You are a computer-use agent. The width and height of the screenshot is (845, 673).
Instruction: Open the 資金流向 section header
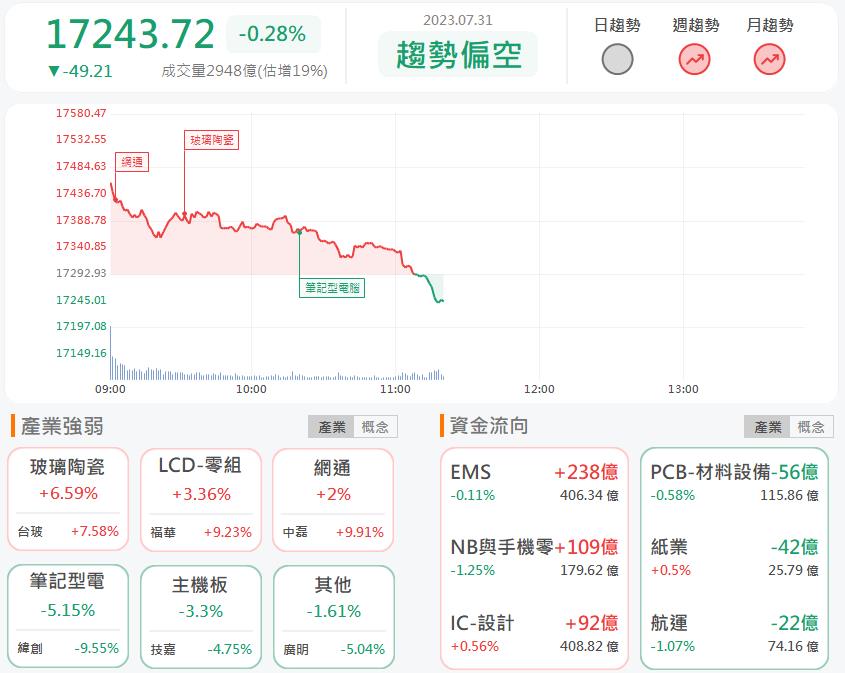coord(487,425)
